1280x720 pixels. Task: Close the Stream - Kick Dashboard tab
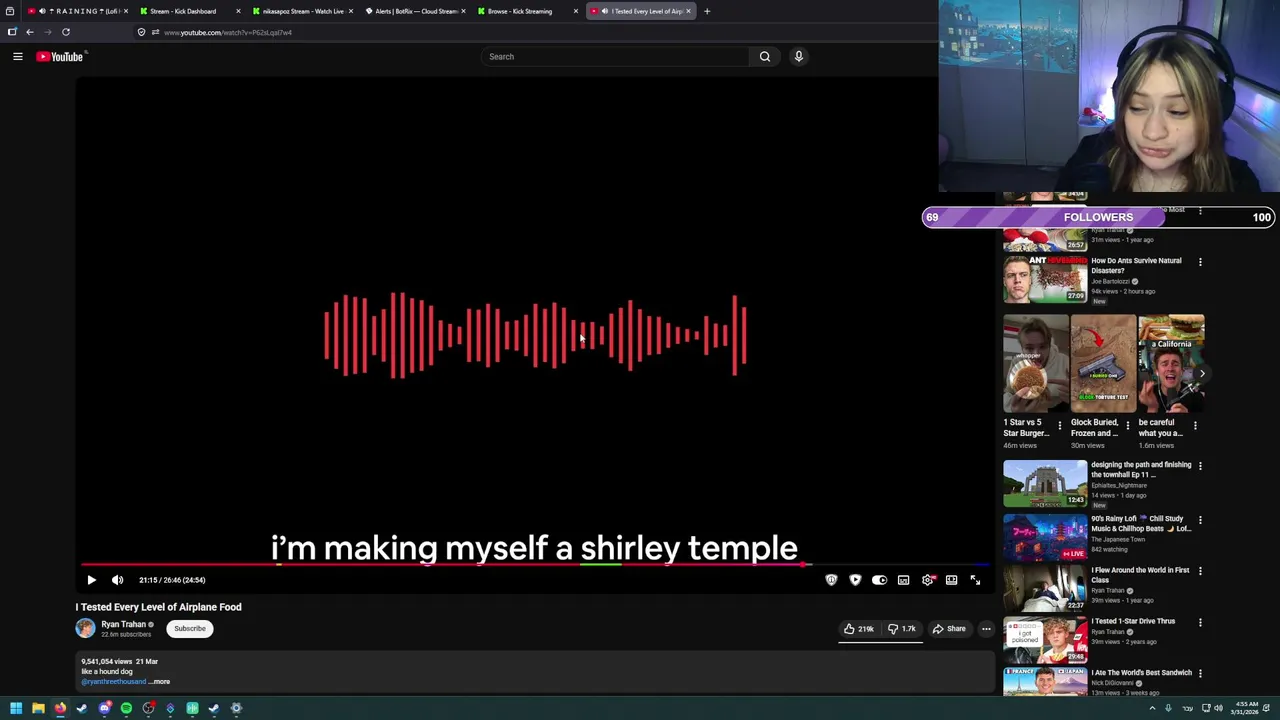[238, 11]
